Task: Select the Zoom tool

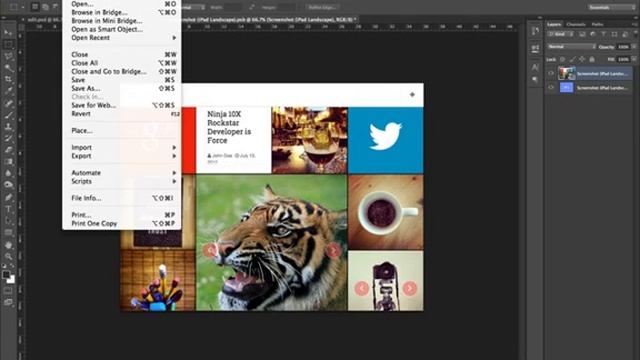Action: (9, 256)
